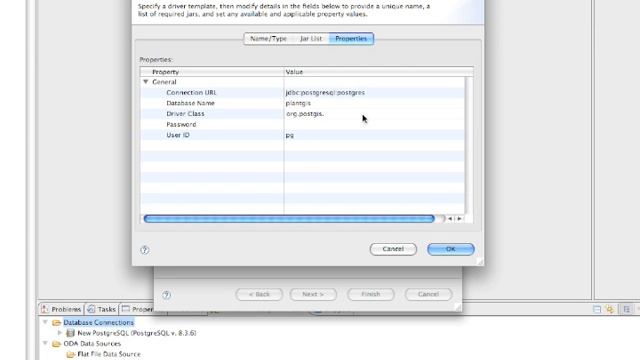Click the ODA Data Sources folder icon
Screen dimensions: 640x360
pyautogui.click(x=56, y=344)
